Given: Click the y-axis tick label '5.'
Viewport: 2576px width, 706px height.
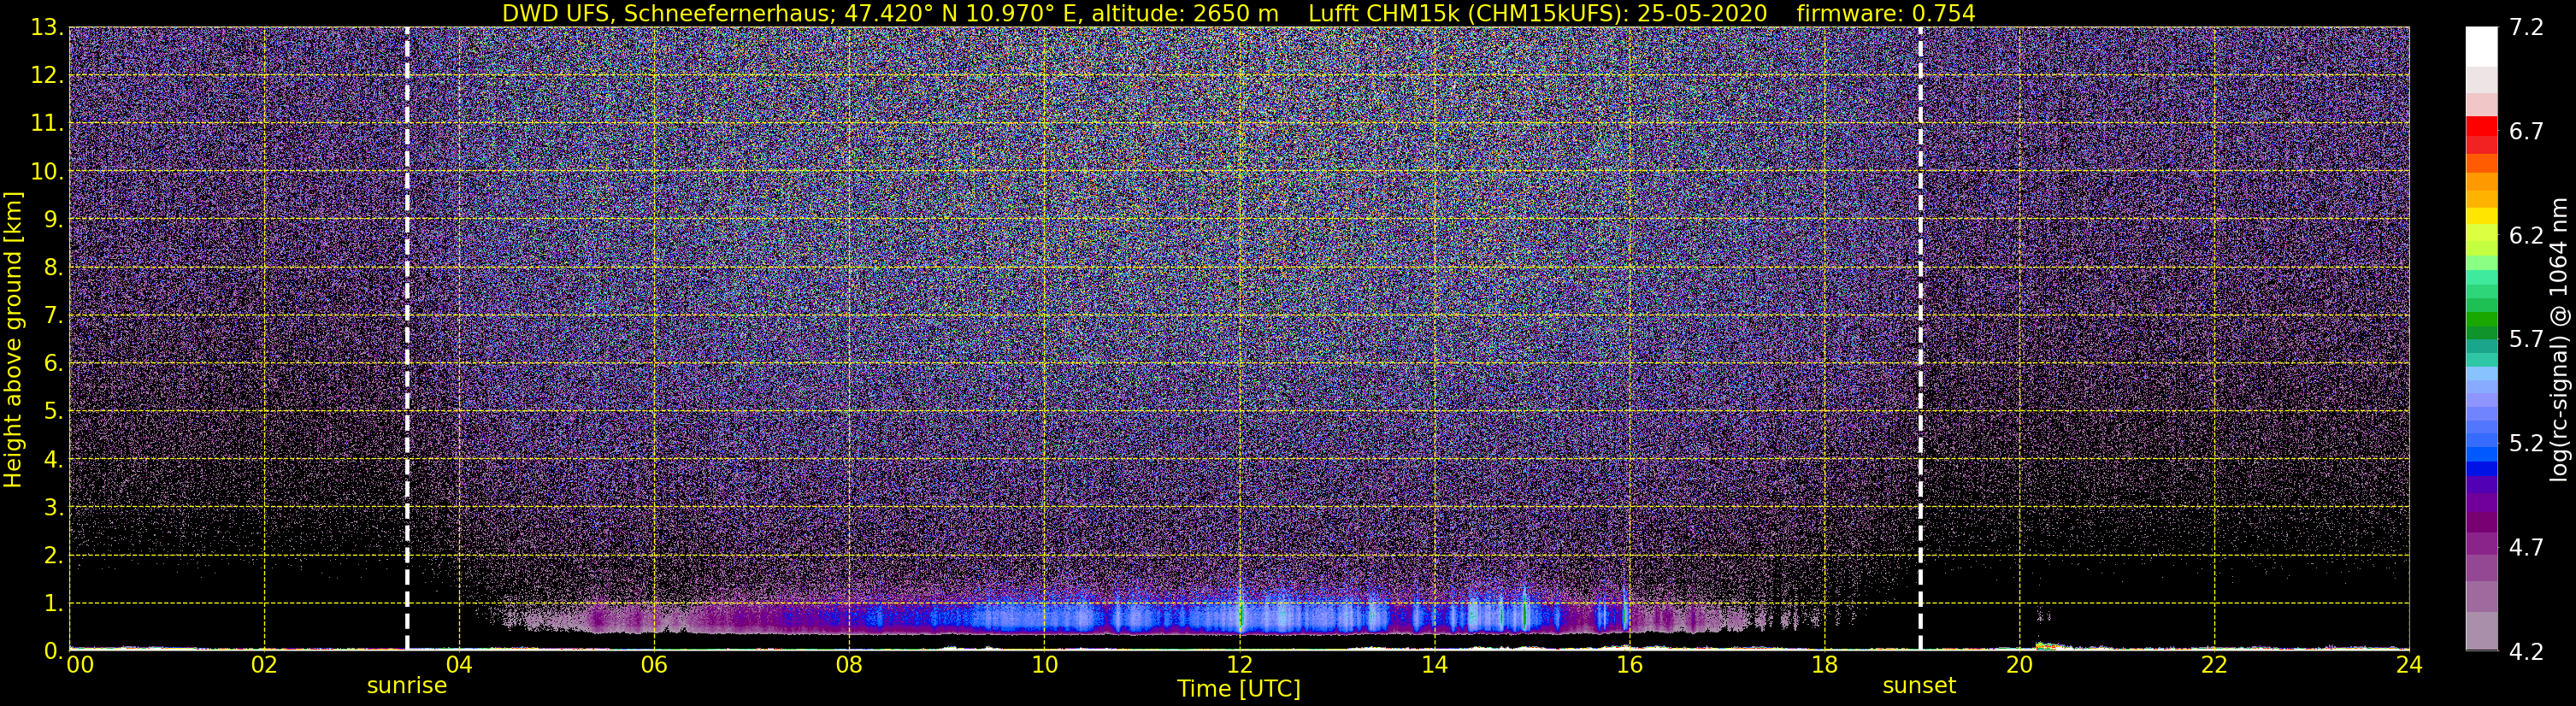Looking at the screenshot, I should pos(53,412).
